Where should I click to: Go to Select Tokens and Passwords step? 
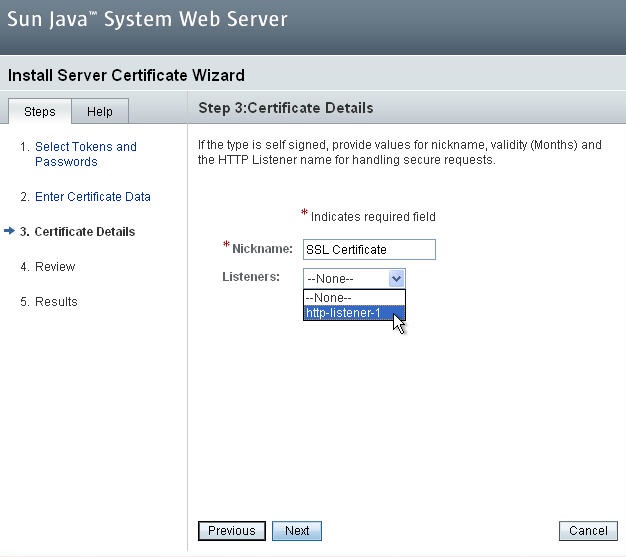coord(85,154)
